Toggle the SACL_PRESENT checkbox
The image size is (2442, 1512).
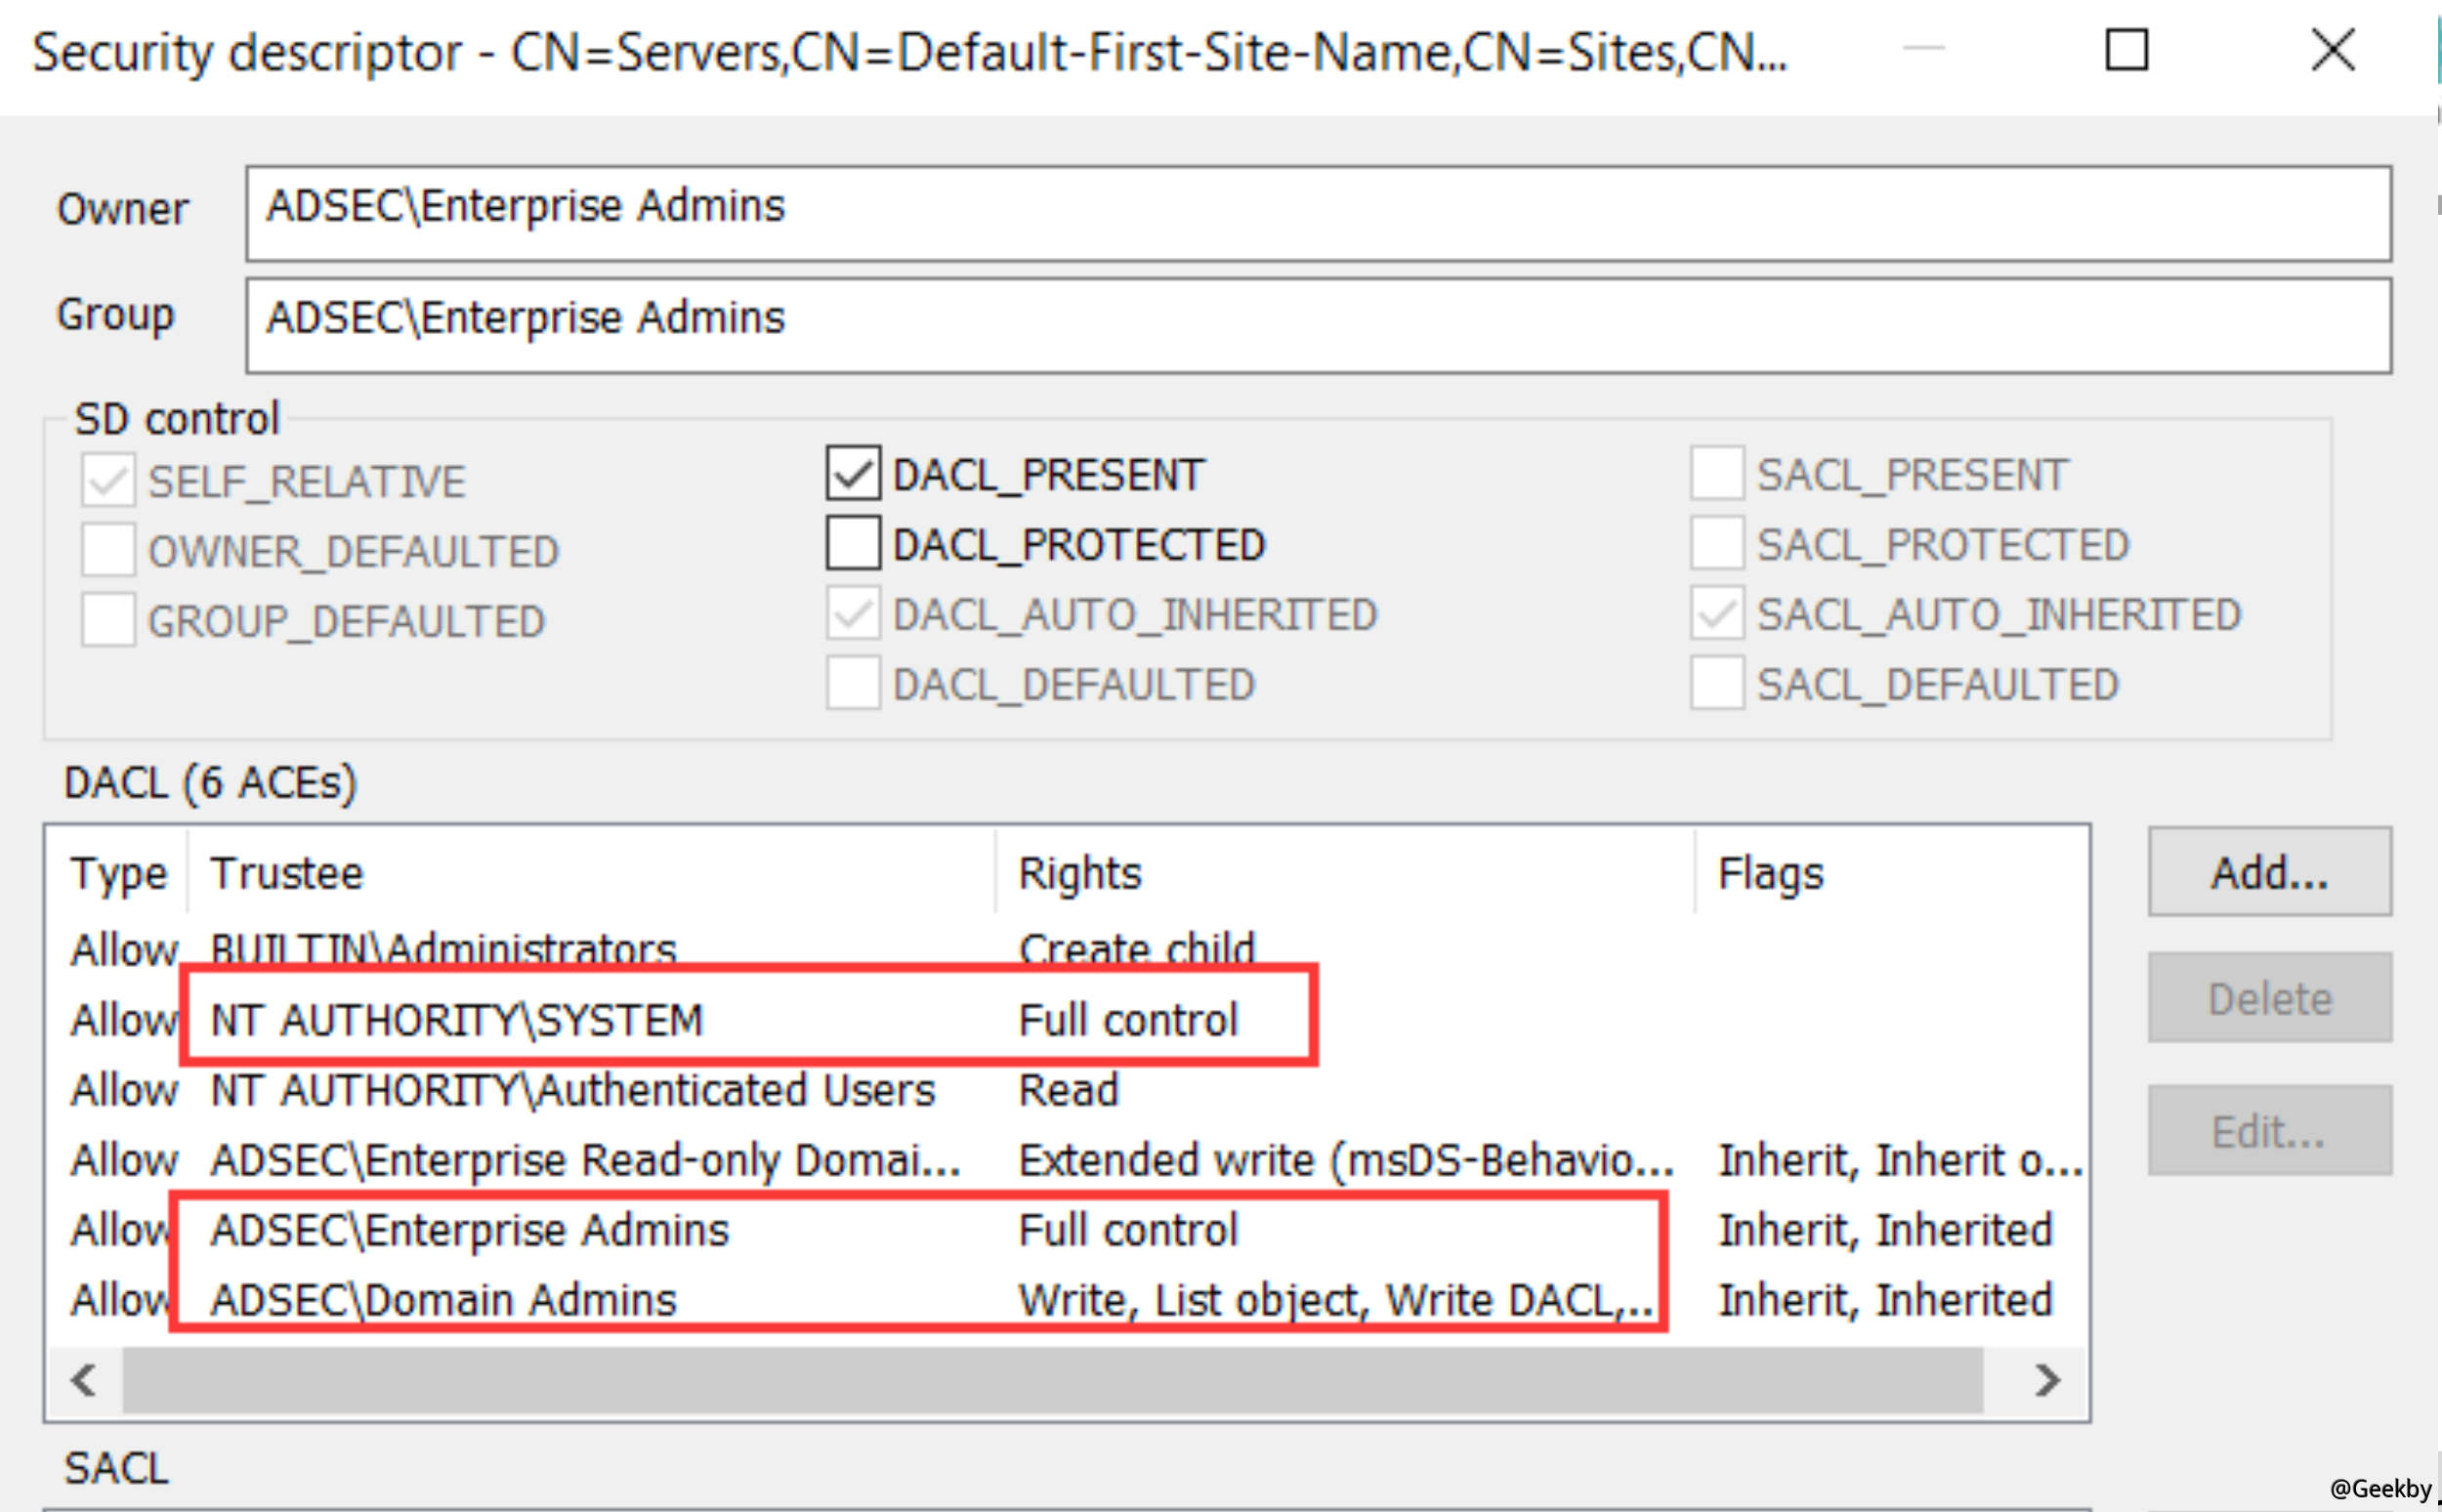pyautogui.click(x=1717, y=473)
